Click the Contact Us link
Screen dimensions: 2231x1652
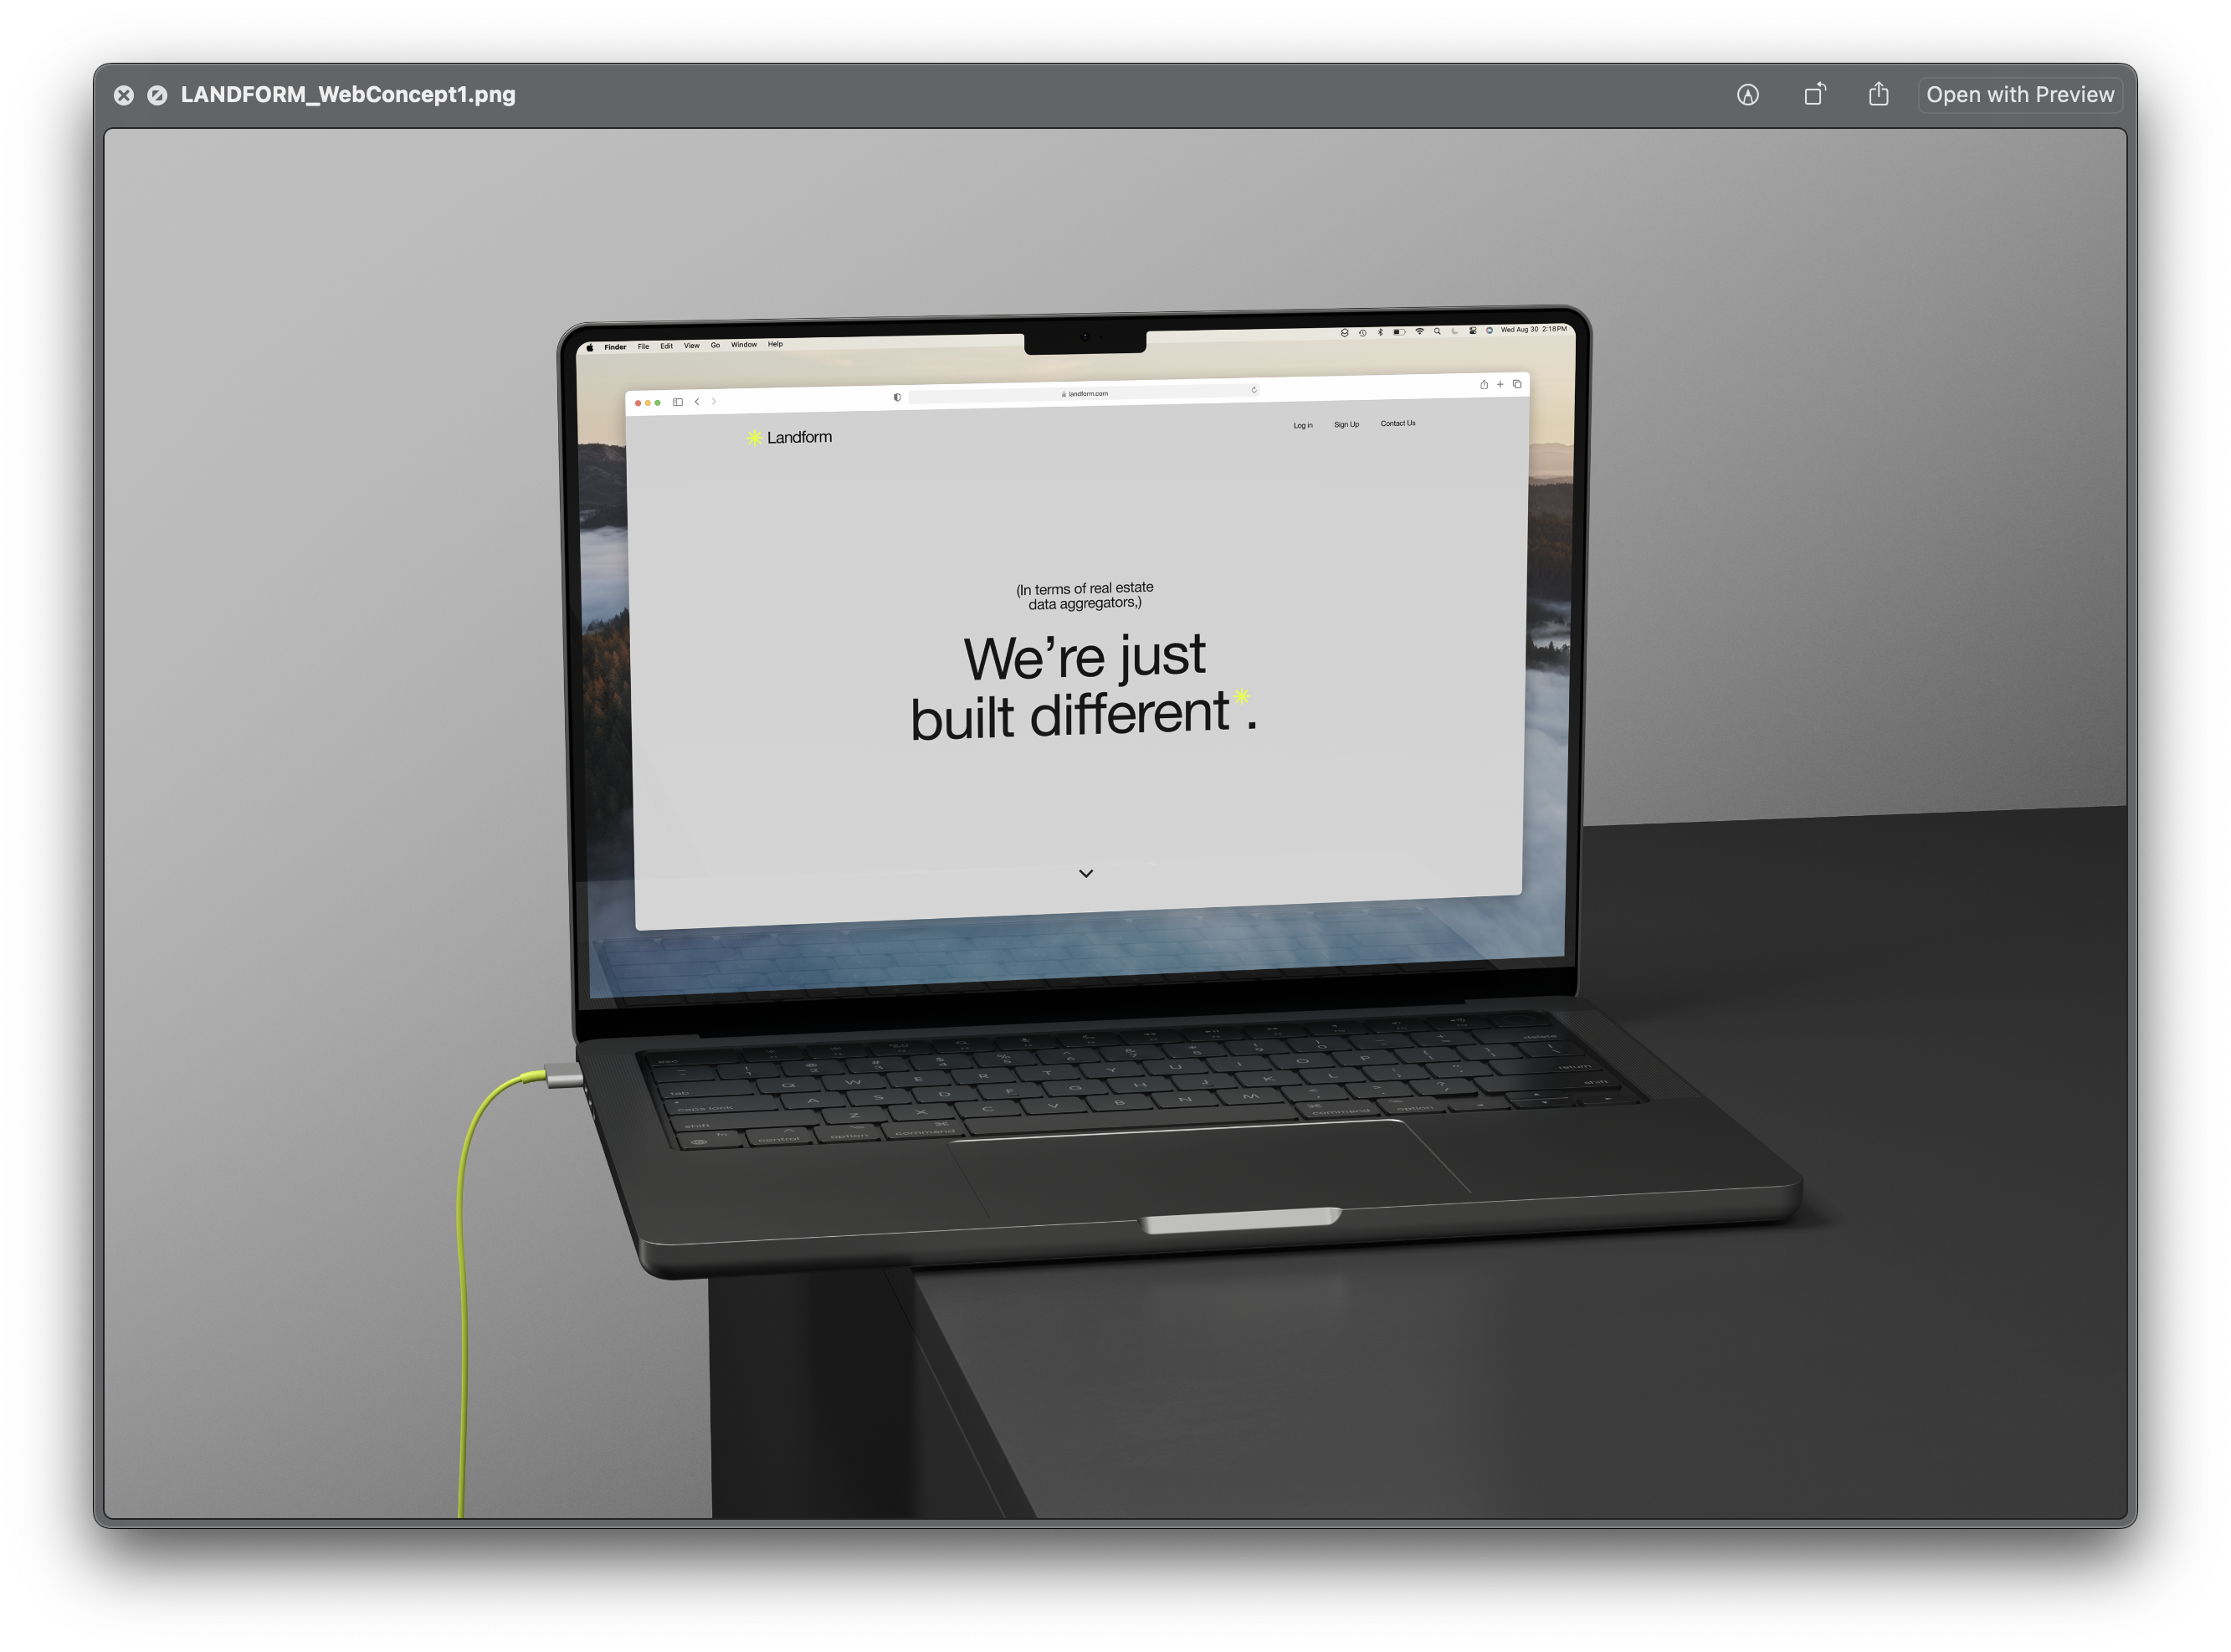click(x=1397, y=423)
